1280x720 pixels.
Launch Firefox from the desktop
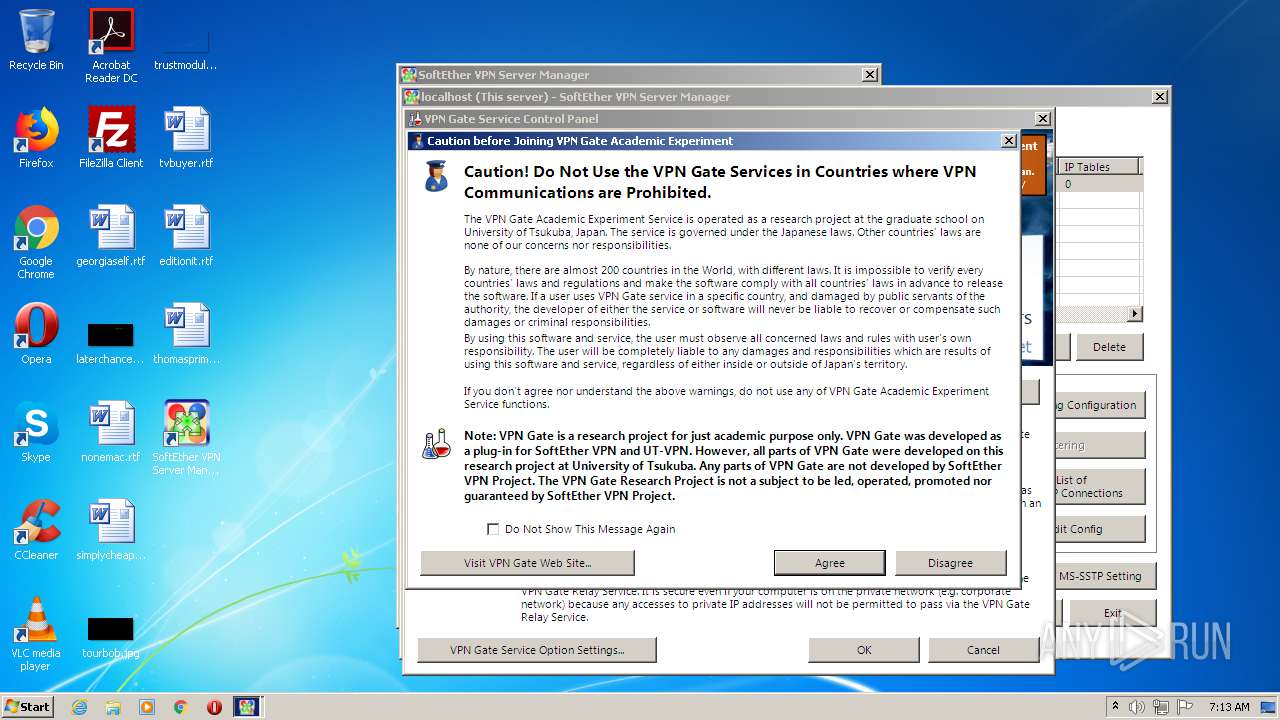pyautogui.click(x=36, y=138)
